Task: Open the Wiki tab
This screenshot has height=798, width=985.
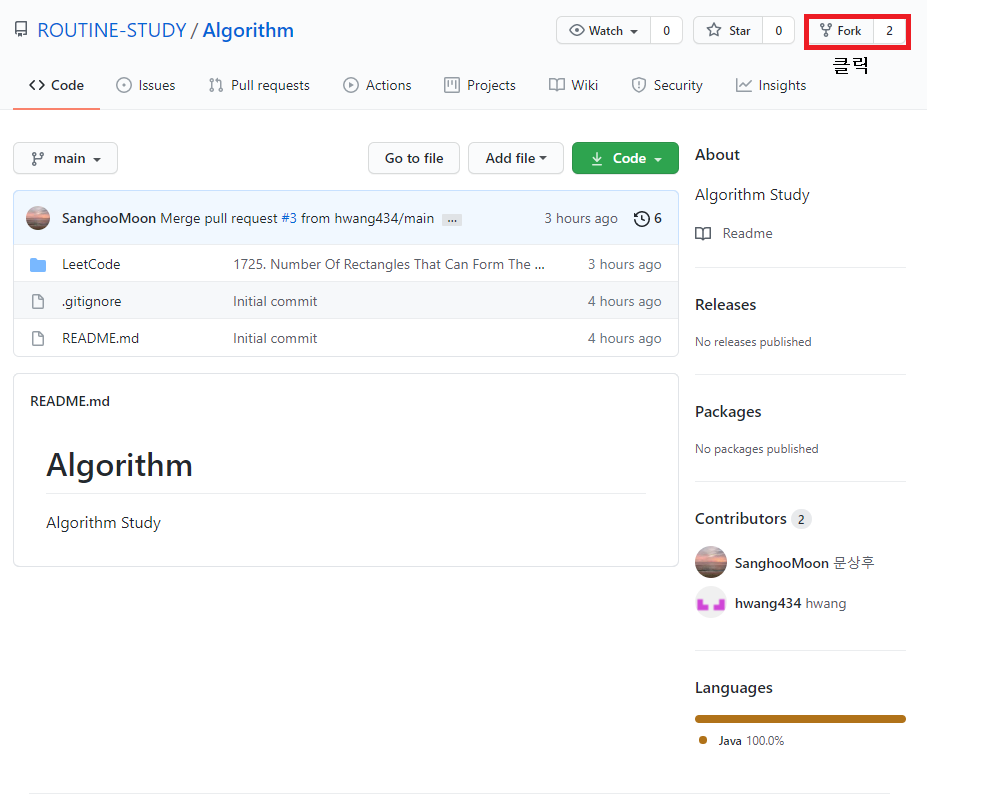Action: coord(574,85)
